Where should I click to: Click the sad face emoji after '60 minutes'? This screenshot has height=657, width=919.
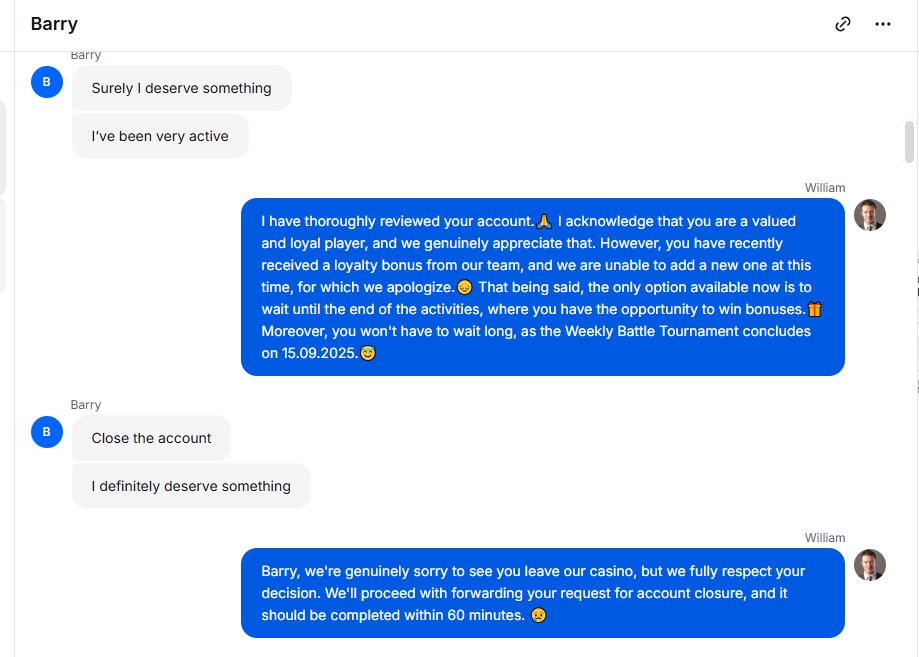539,615
